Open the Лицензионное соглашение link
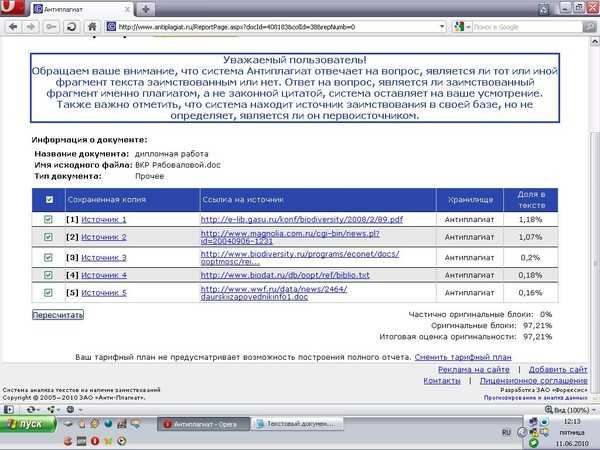 [533, 381]
